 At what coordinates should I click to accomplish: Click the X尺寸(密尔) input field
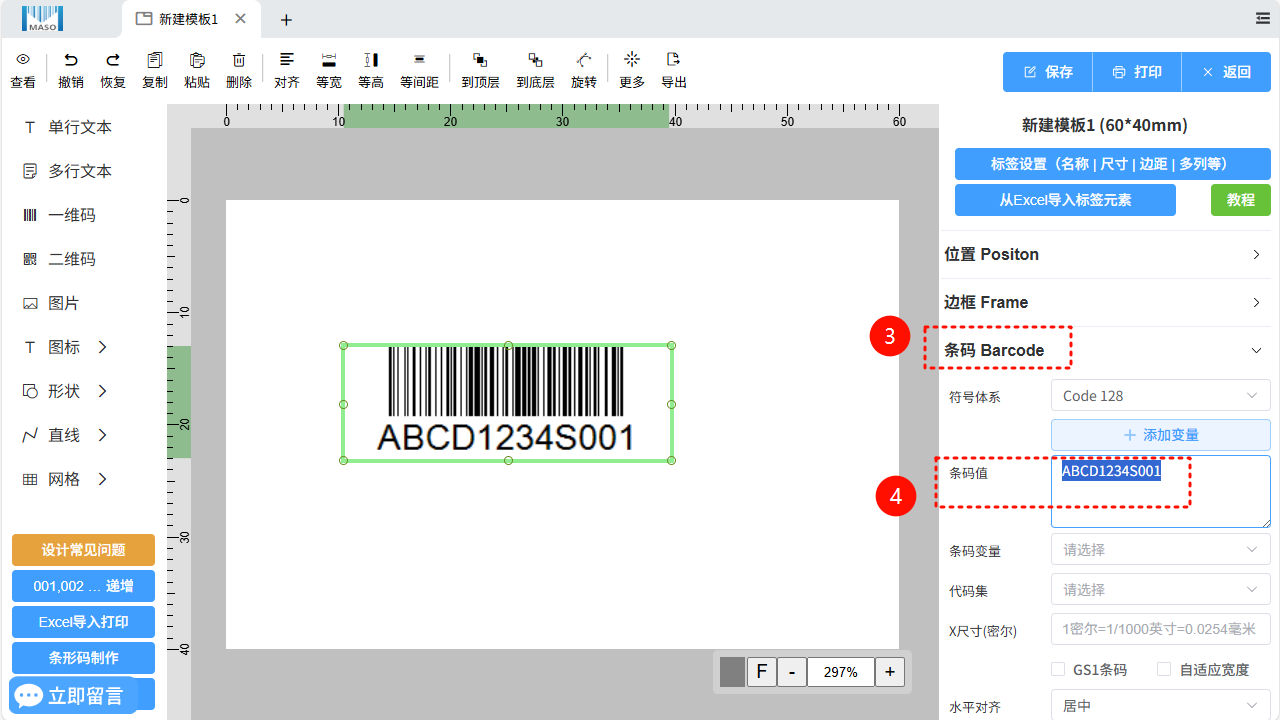tap(1160, 630)
